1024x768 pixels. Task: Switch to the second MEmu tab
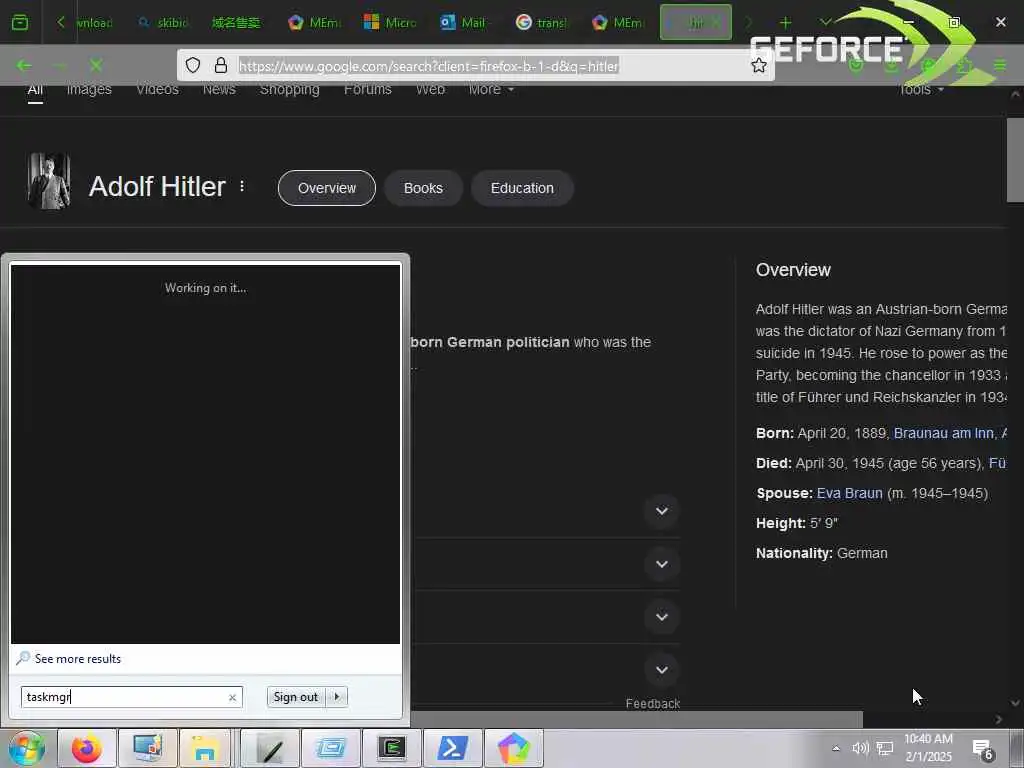pos(616,22)
